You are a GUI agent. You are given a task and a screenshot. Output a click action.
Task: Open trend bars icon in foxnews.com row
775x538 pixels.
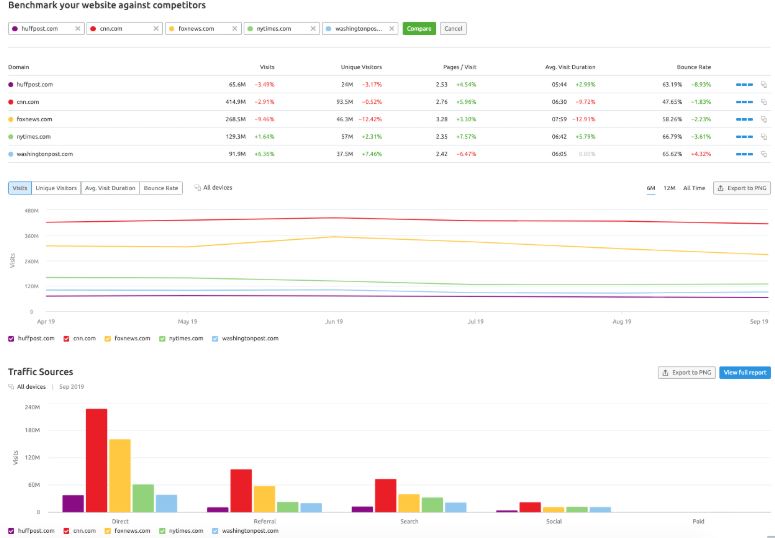tap(744, 119)
